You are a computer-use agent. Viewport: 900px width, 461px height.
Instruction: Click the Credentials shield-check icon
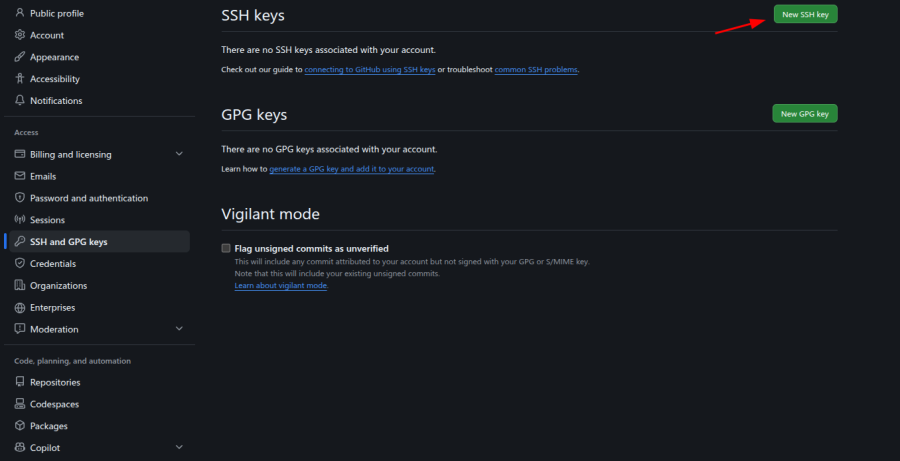point(20,264)
